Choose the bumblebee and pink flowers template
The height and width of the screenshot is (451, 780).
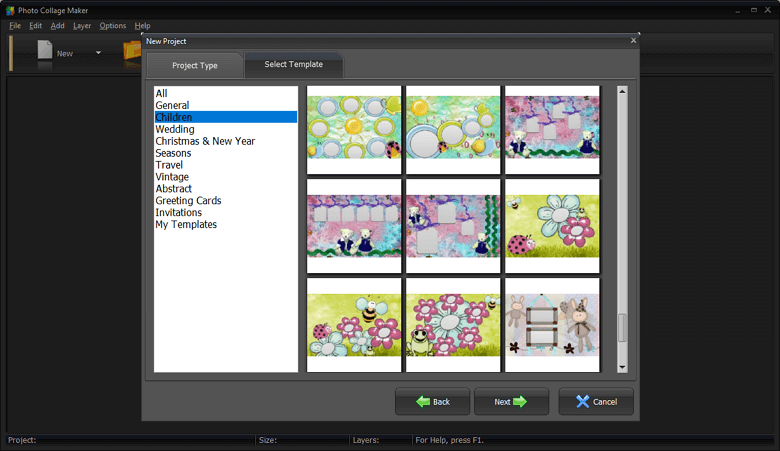(x=354, y=325)
